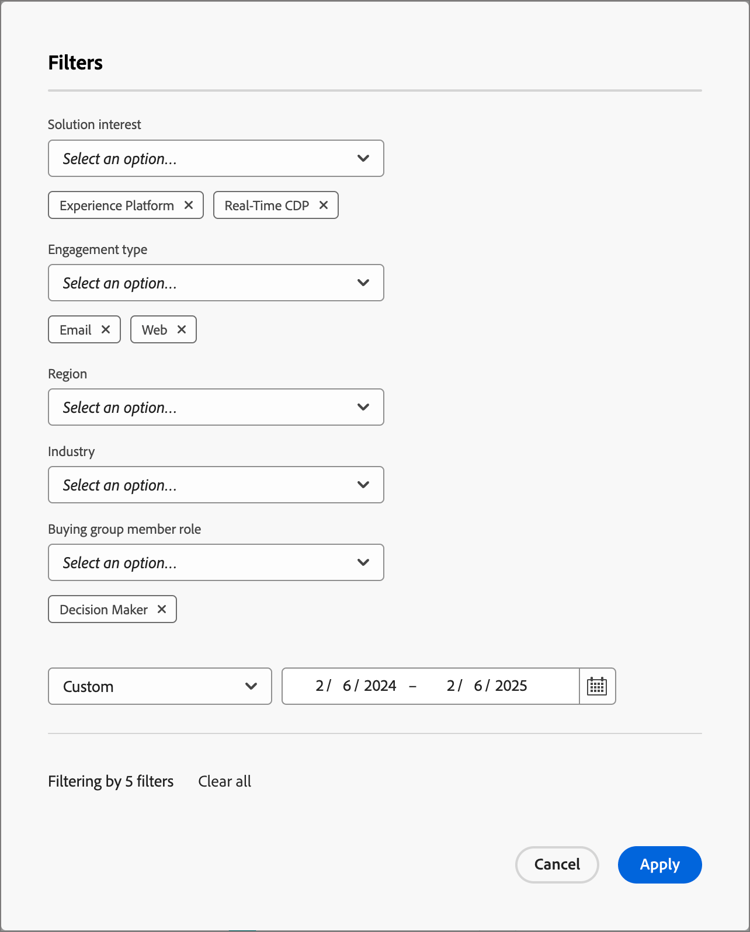Image resolution: width=750 pixels, height=932 pixels.
Task: Select the start date year 2024
Action: tap(380, 686)
